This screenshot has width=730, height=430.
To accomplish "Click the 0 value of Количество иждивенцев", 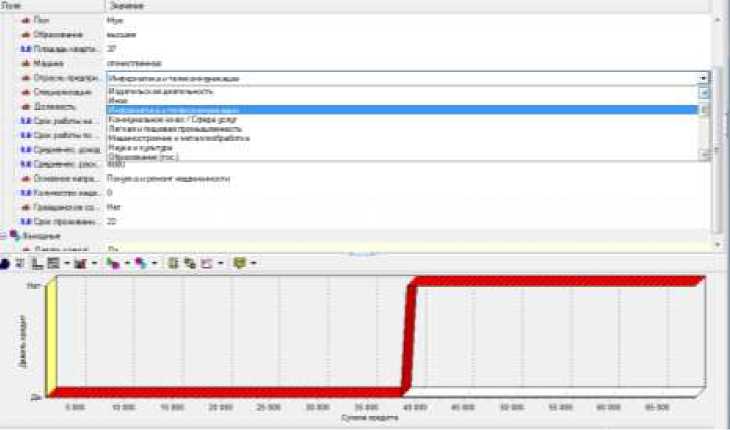I will tap(110, 193).
